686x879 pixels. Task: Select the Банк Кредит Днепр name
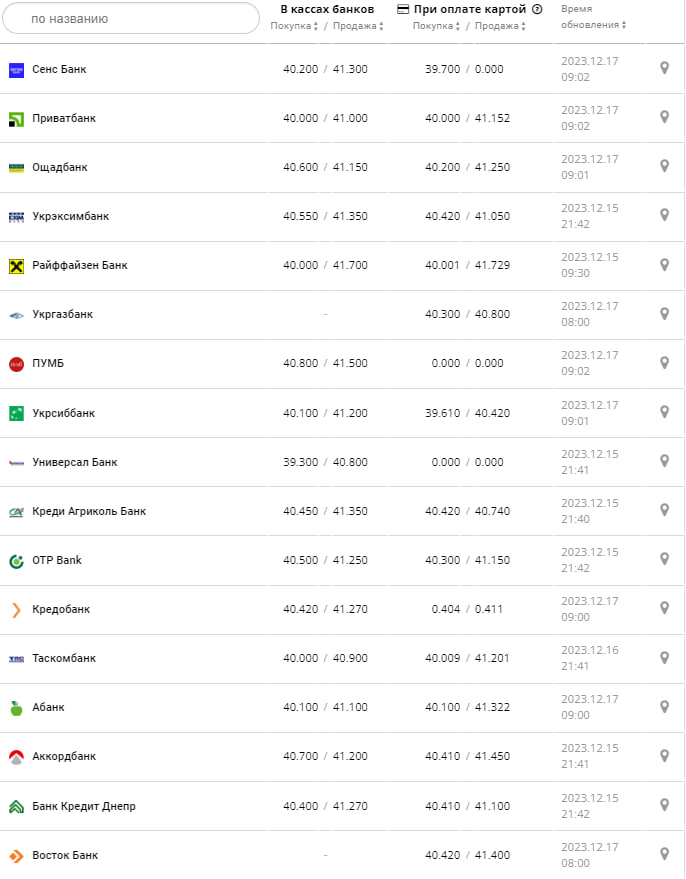(x=84, y=806)
